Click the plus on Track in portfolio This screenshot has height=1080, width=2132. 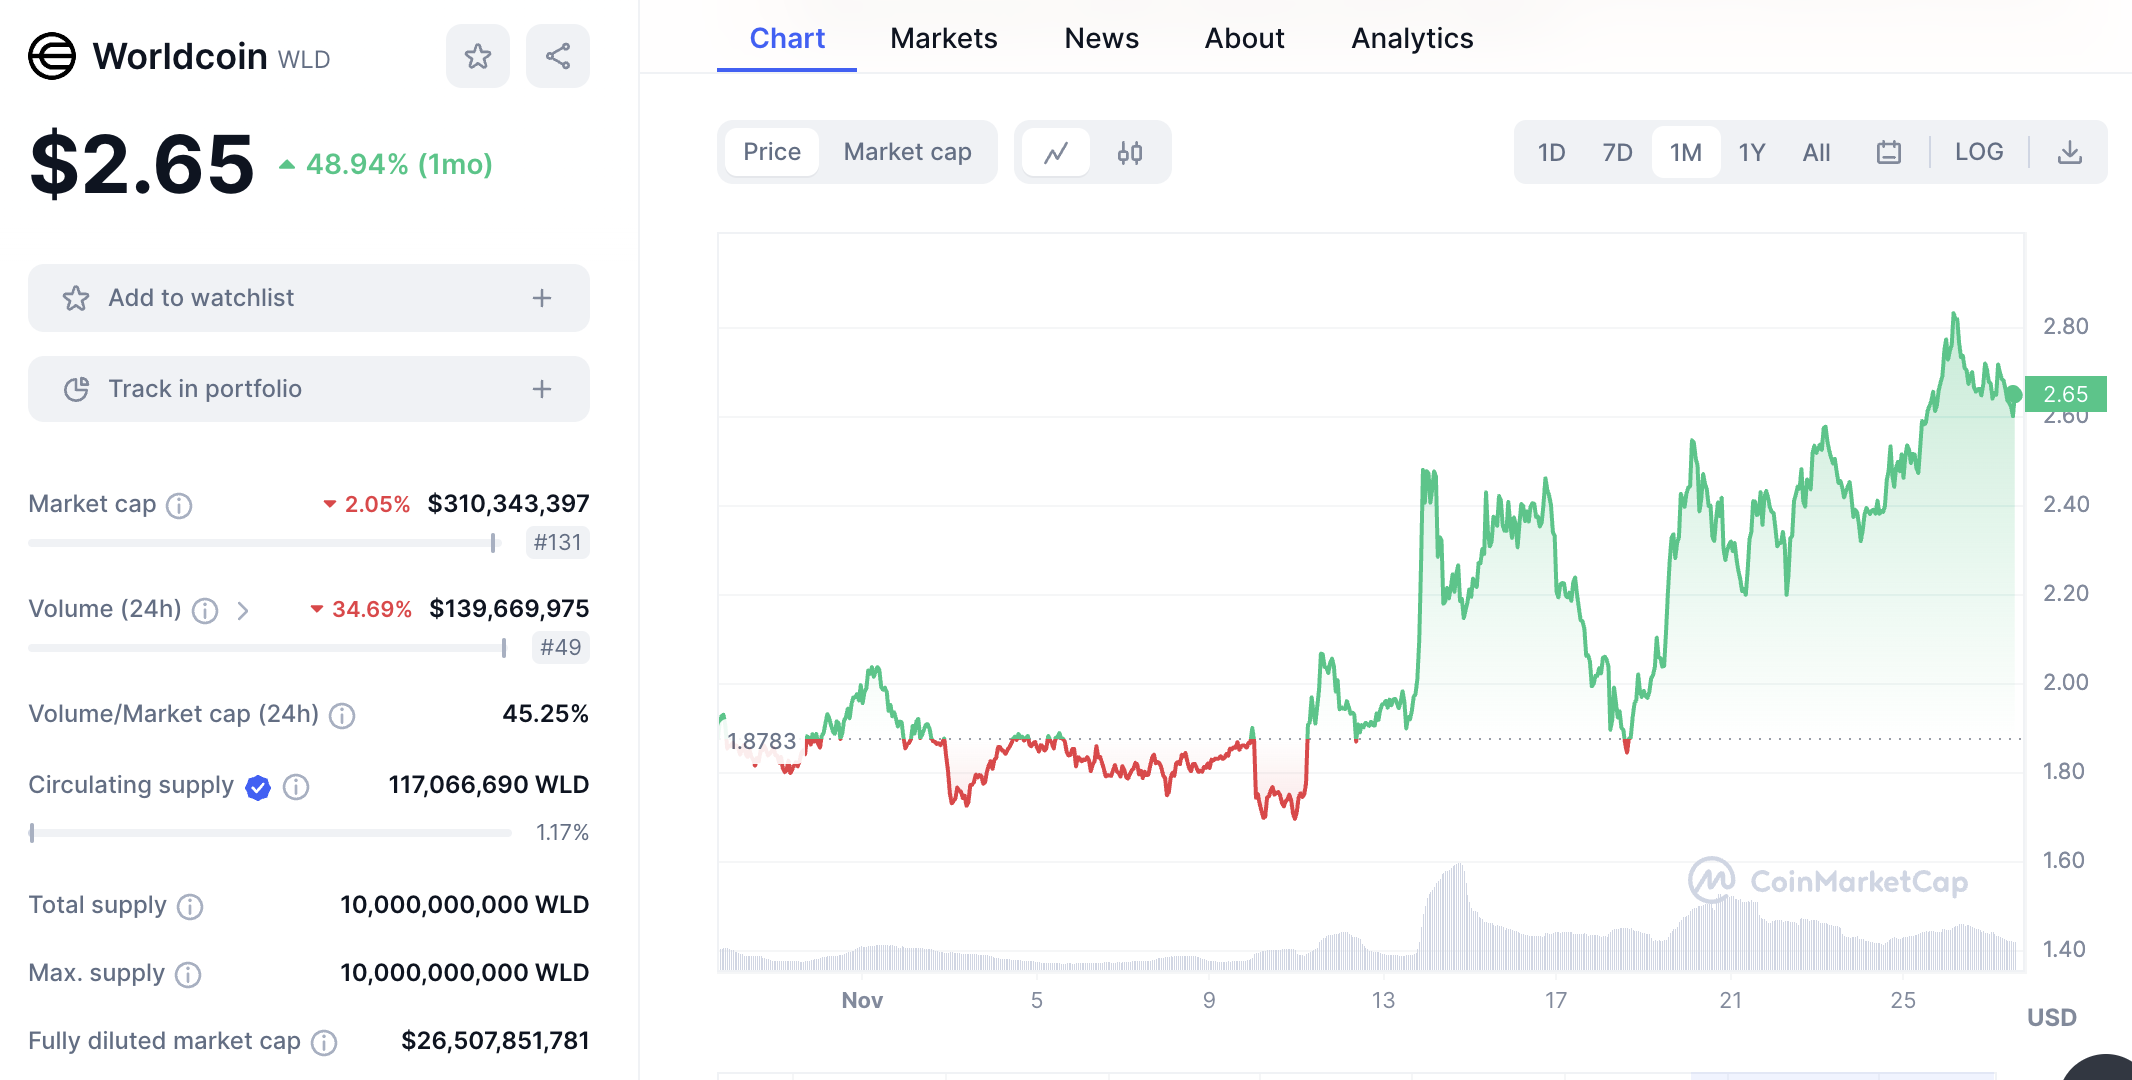(541, 389)
